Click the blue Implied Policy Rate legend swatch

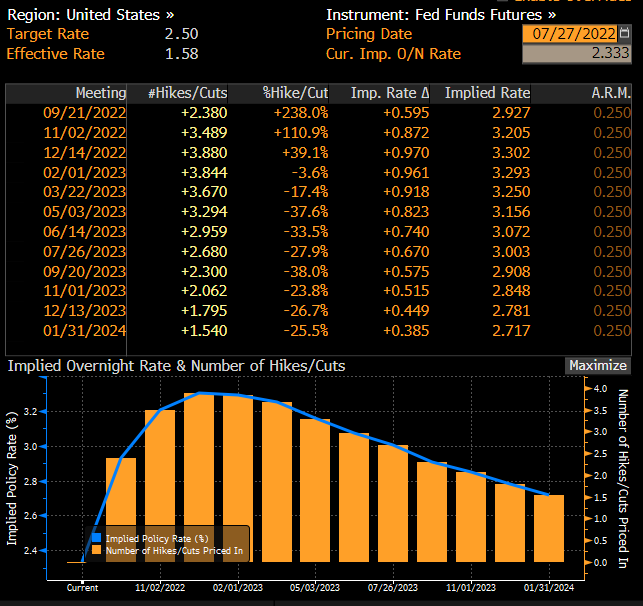point(97,538)
